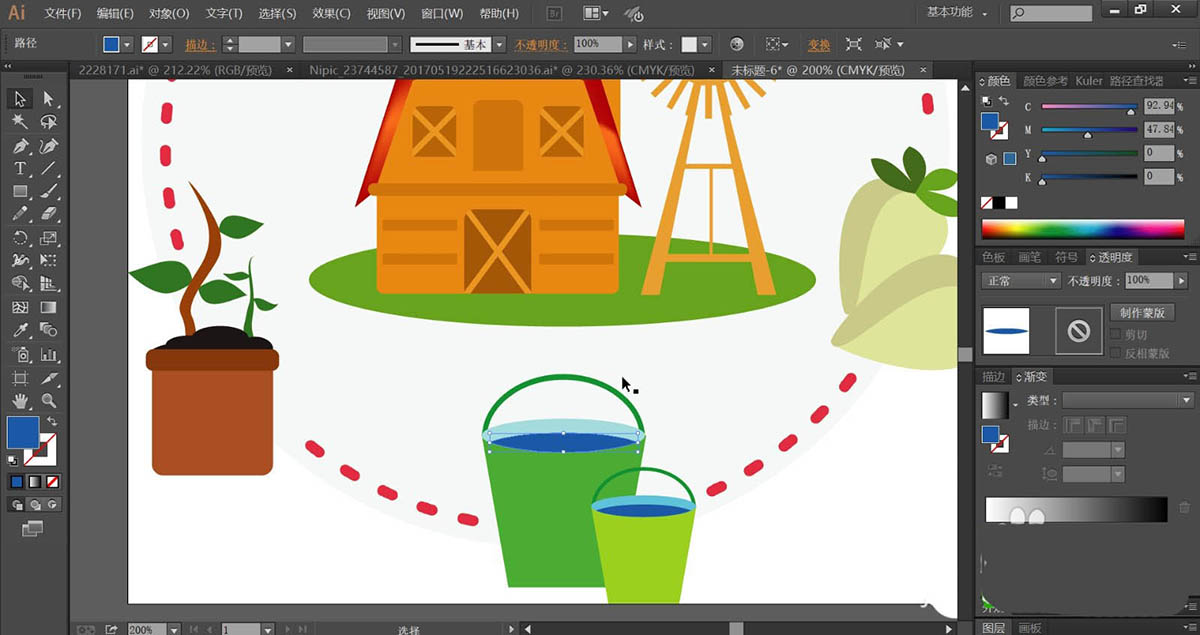This screenshot has height=635, width=1200.
Task: Select the Magic Wand tool
Action: tap(20, 122)
